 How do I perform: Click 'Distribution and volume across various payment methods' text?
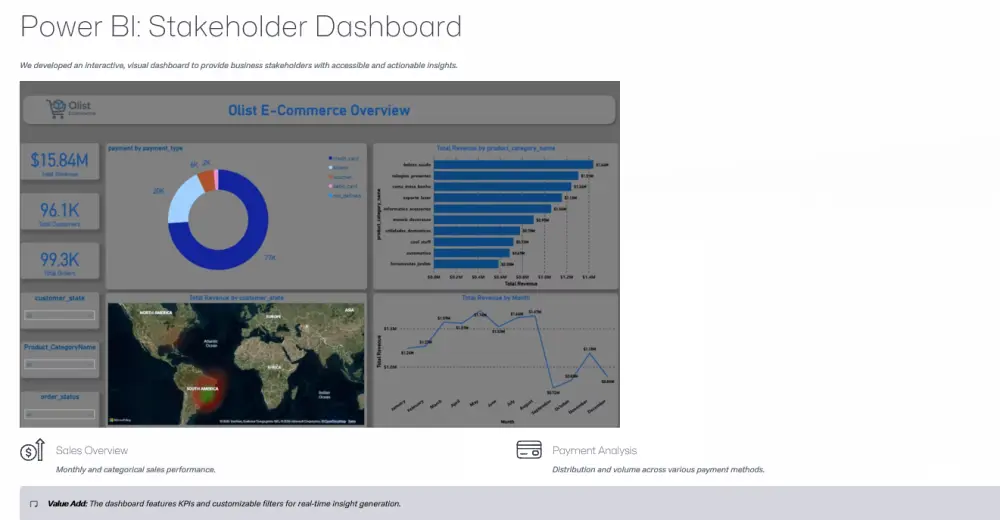click(658, 470)
